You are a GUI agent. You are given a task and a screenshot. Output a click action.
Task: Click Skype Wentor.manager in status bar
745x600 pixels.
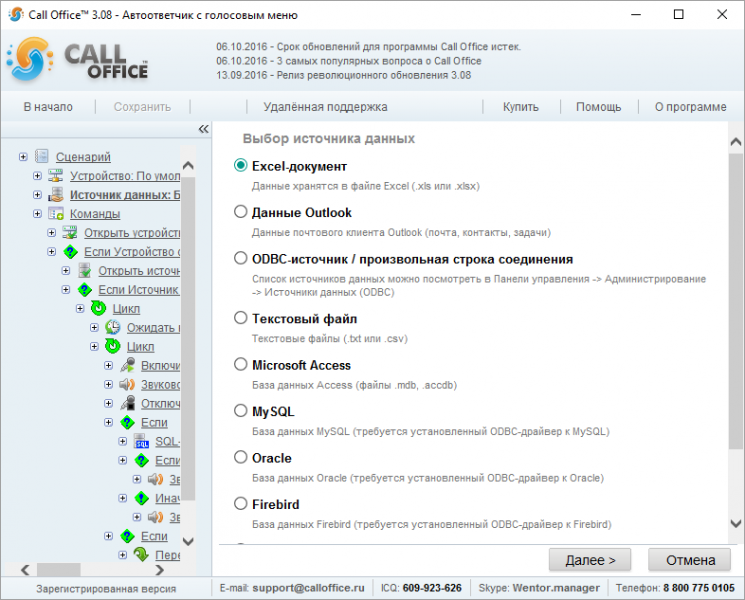pos(539,588)
